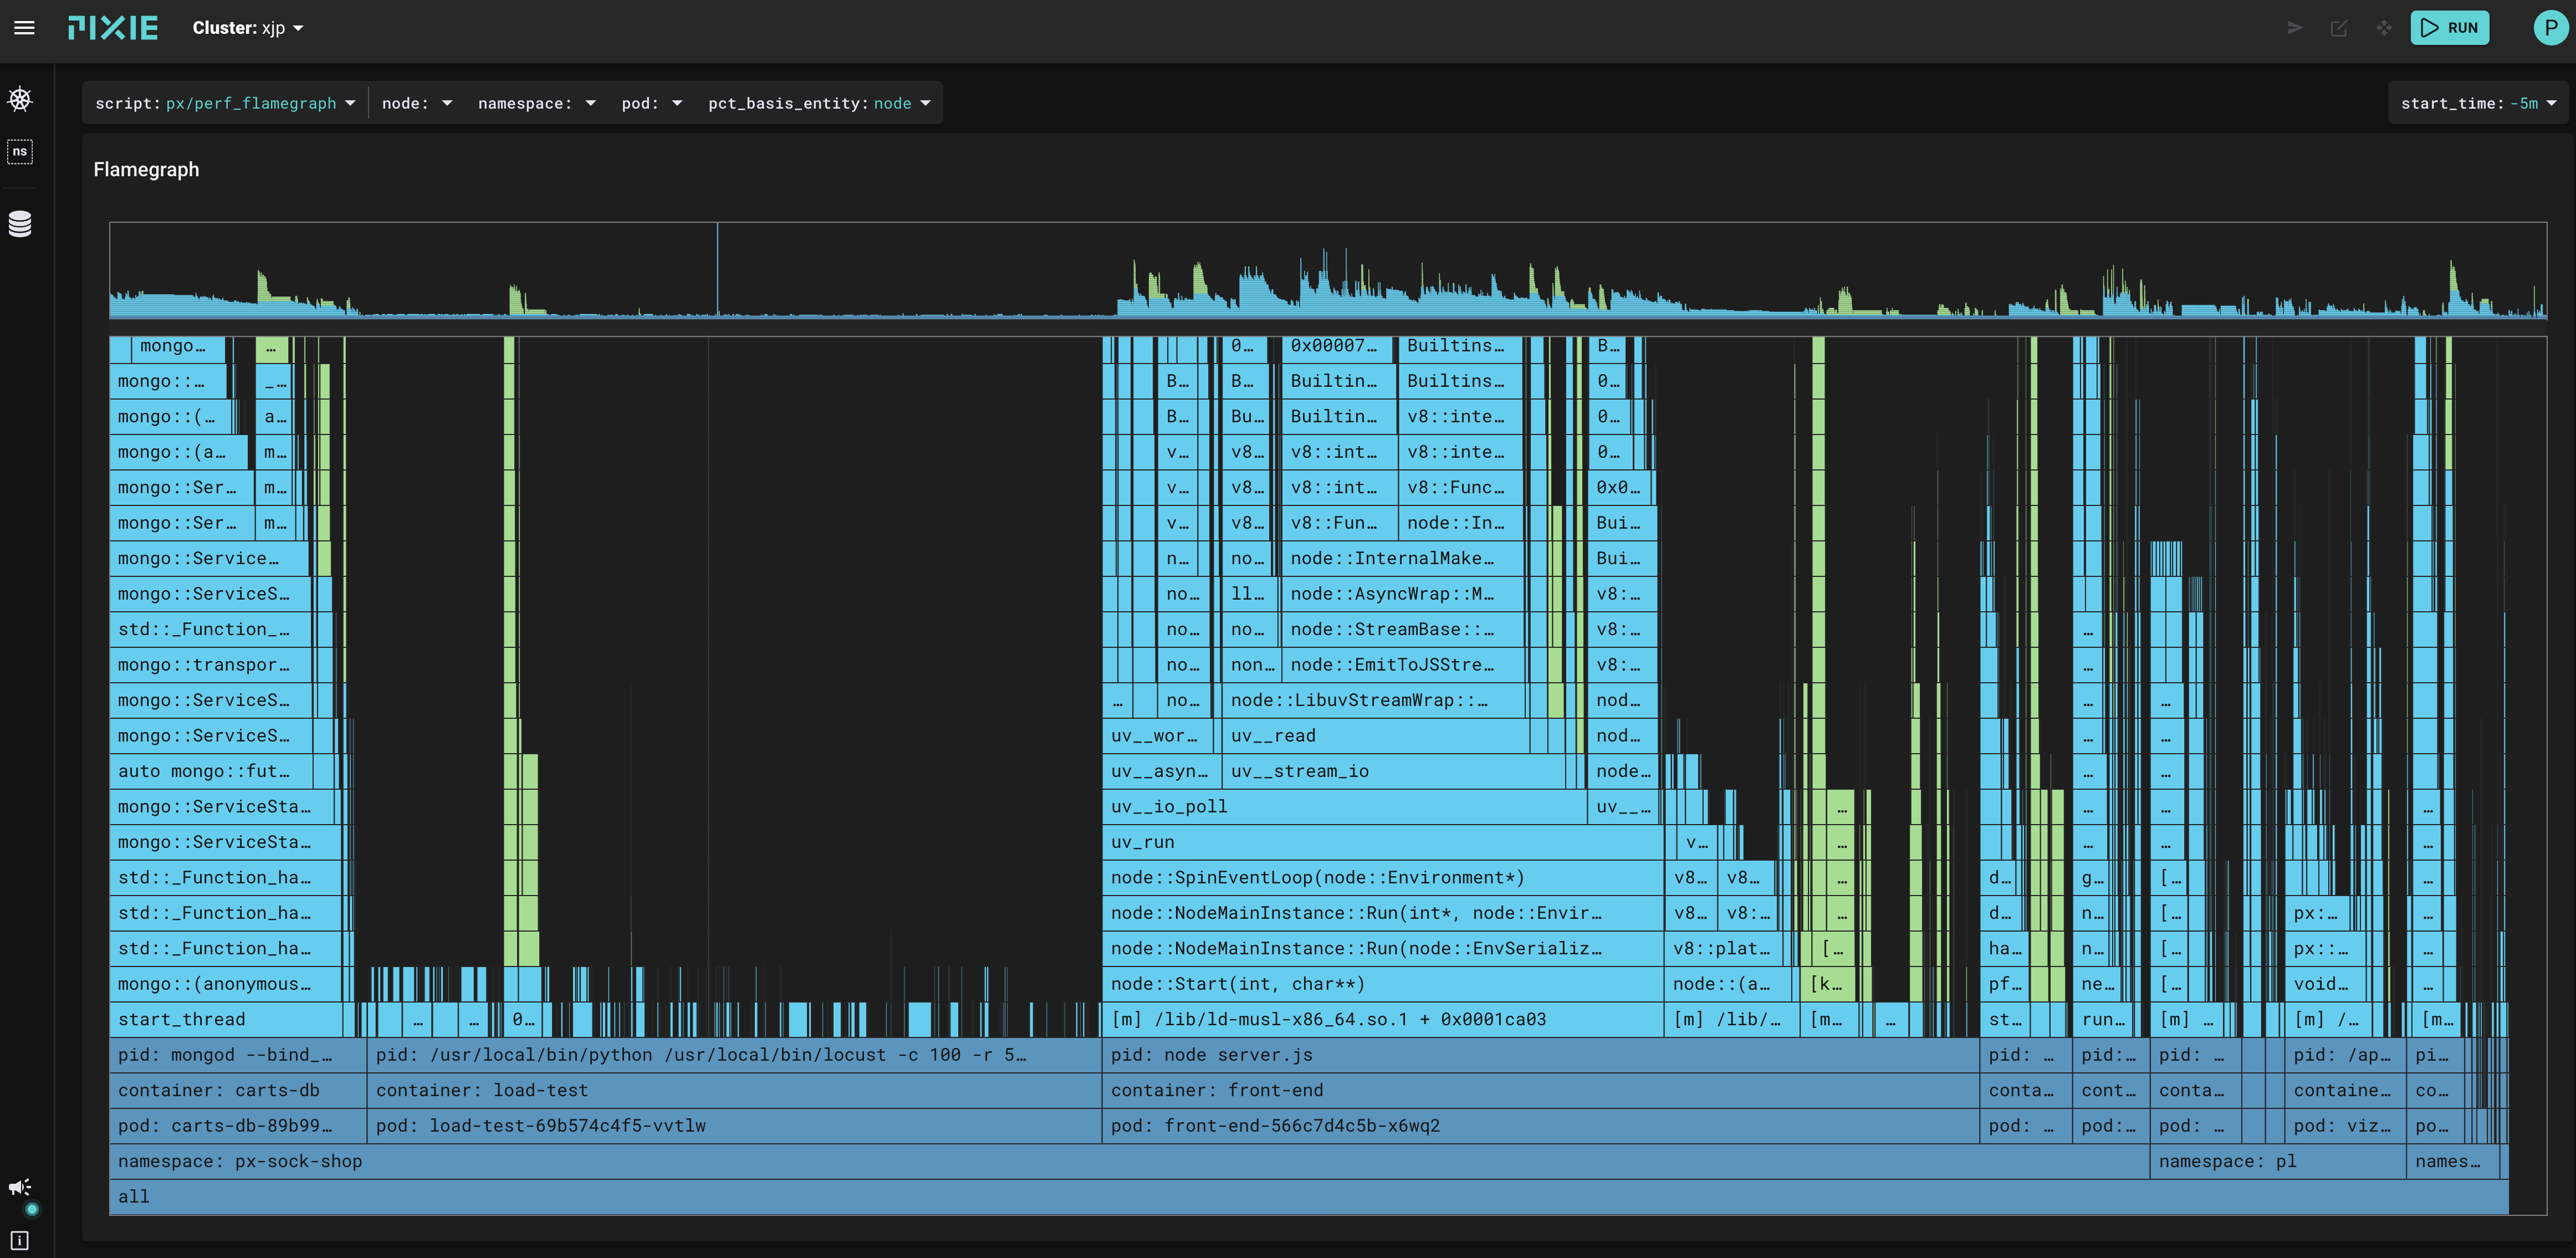Click the move widgets icon beside RUN
The image size is (2576, 1258).
click(2383, 28)
